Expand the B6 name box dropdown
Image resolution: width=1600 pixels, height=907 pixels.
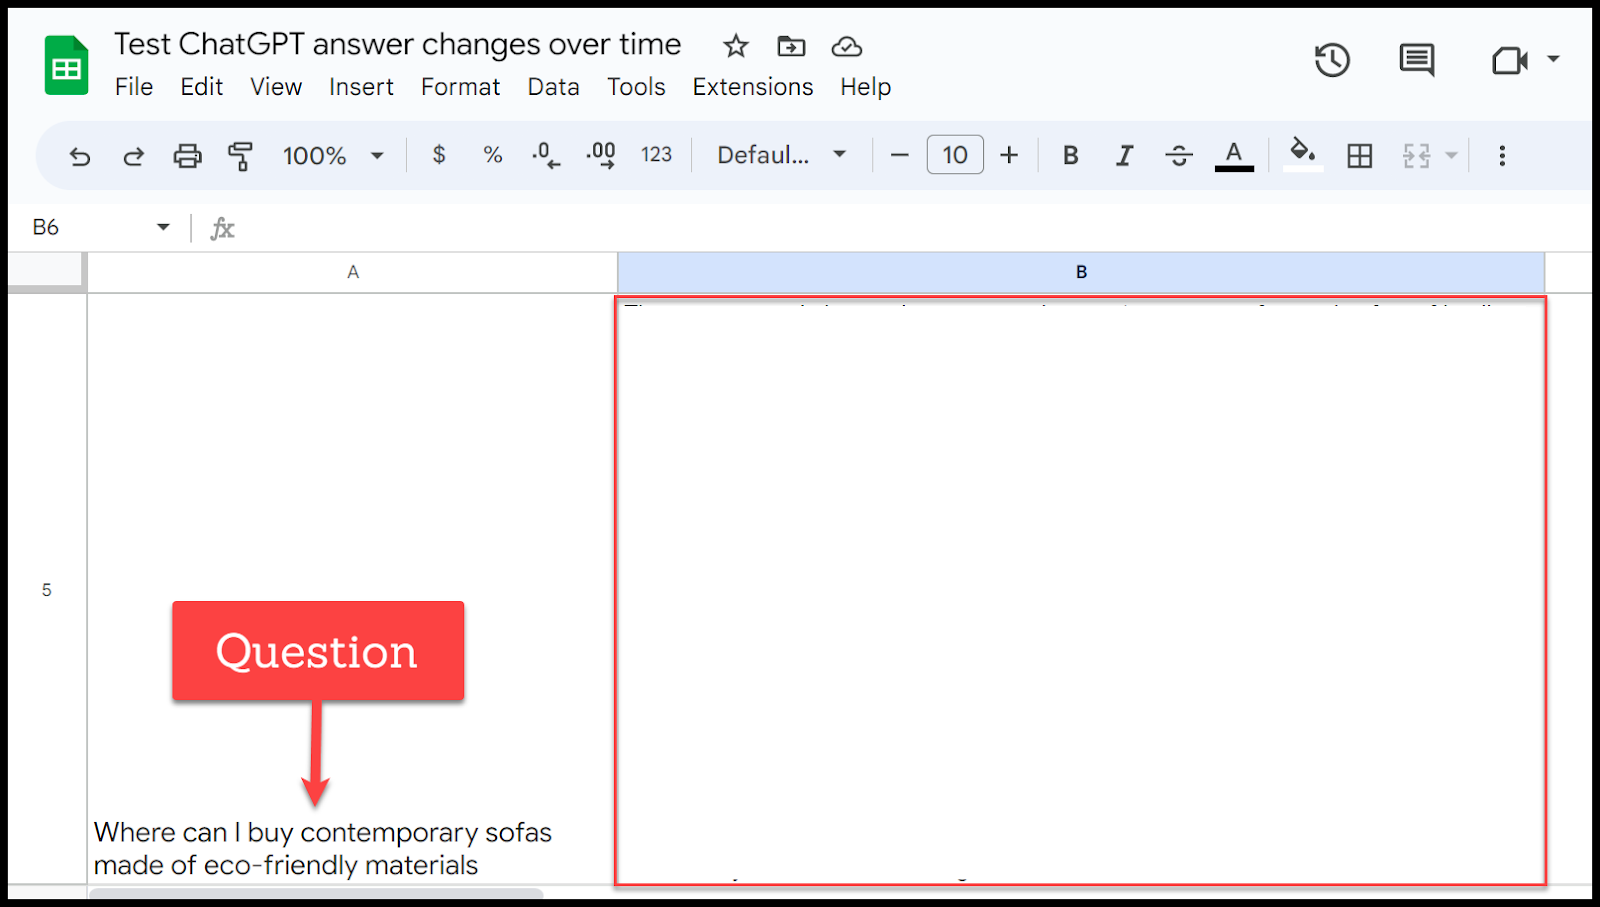pyautogui.click(x=163, y=227)
